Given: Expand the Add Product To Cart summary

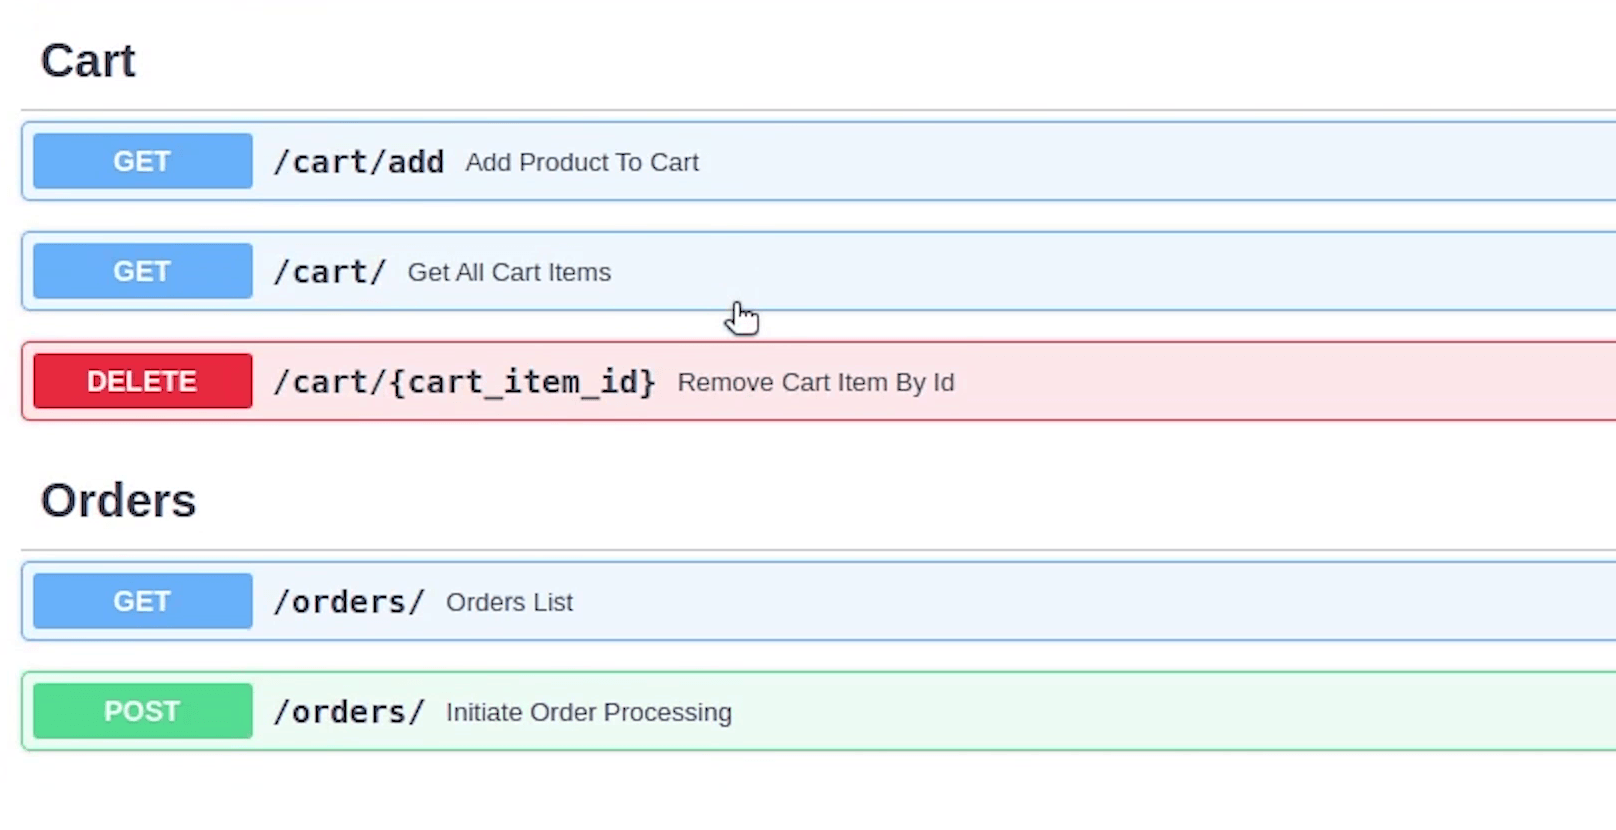Looking at the screenshot, I should pyautogui.click(x=581, y=162).
